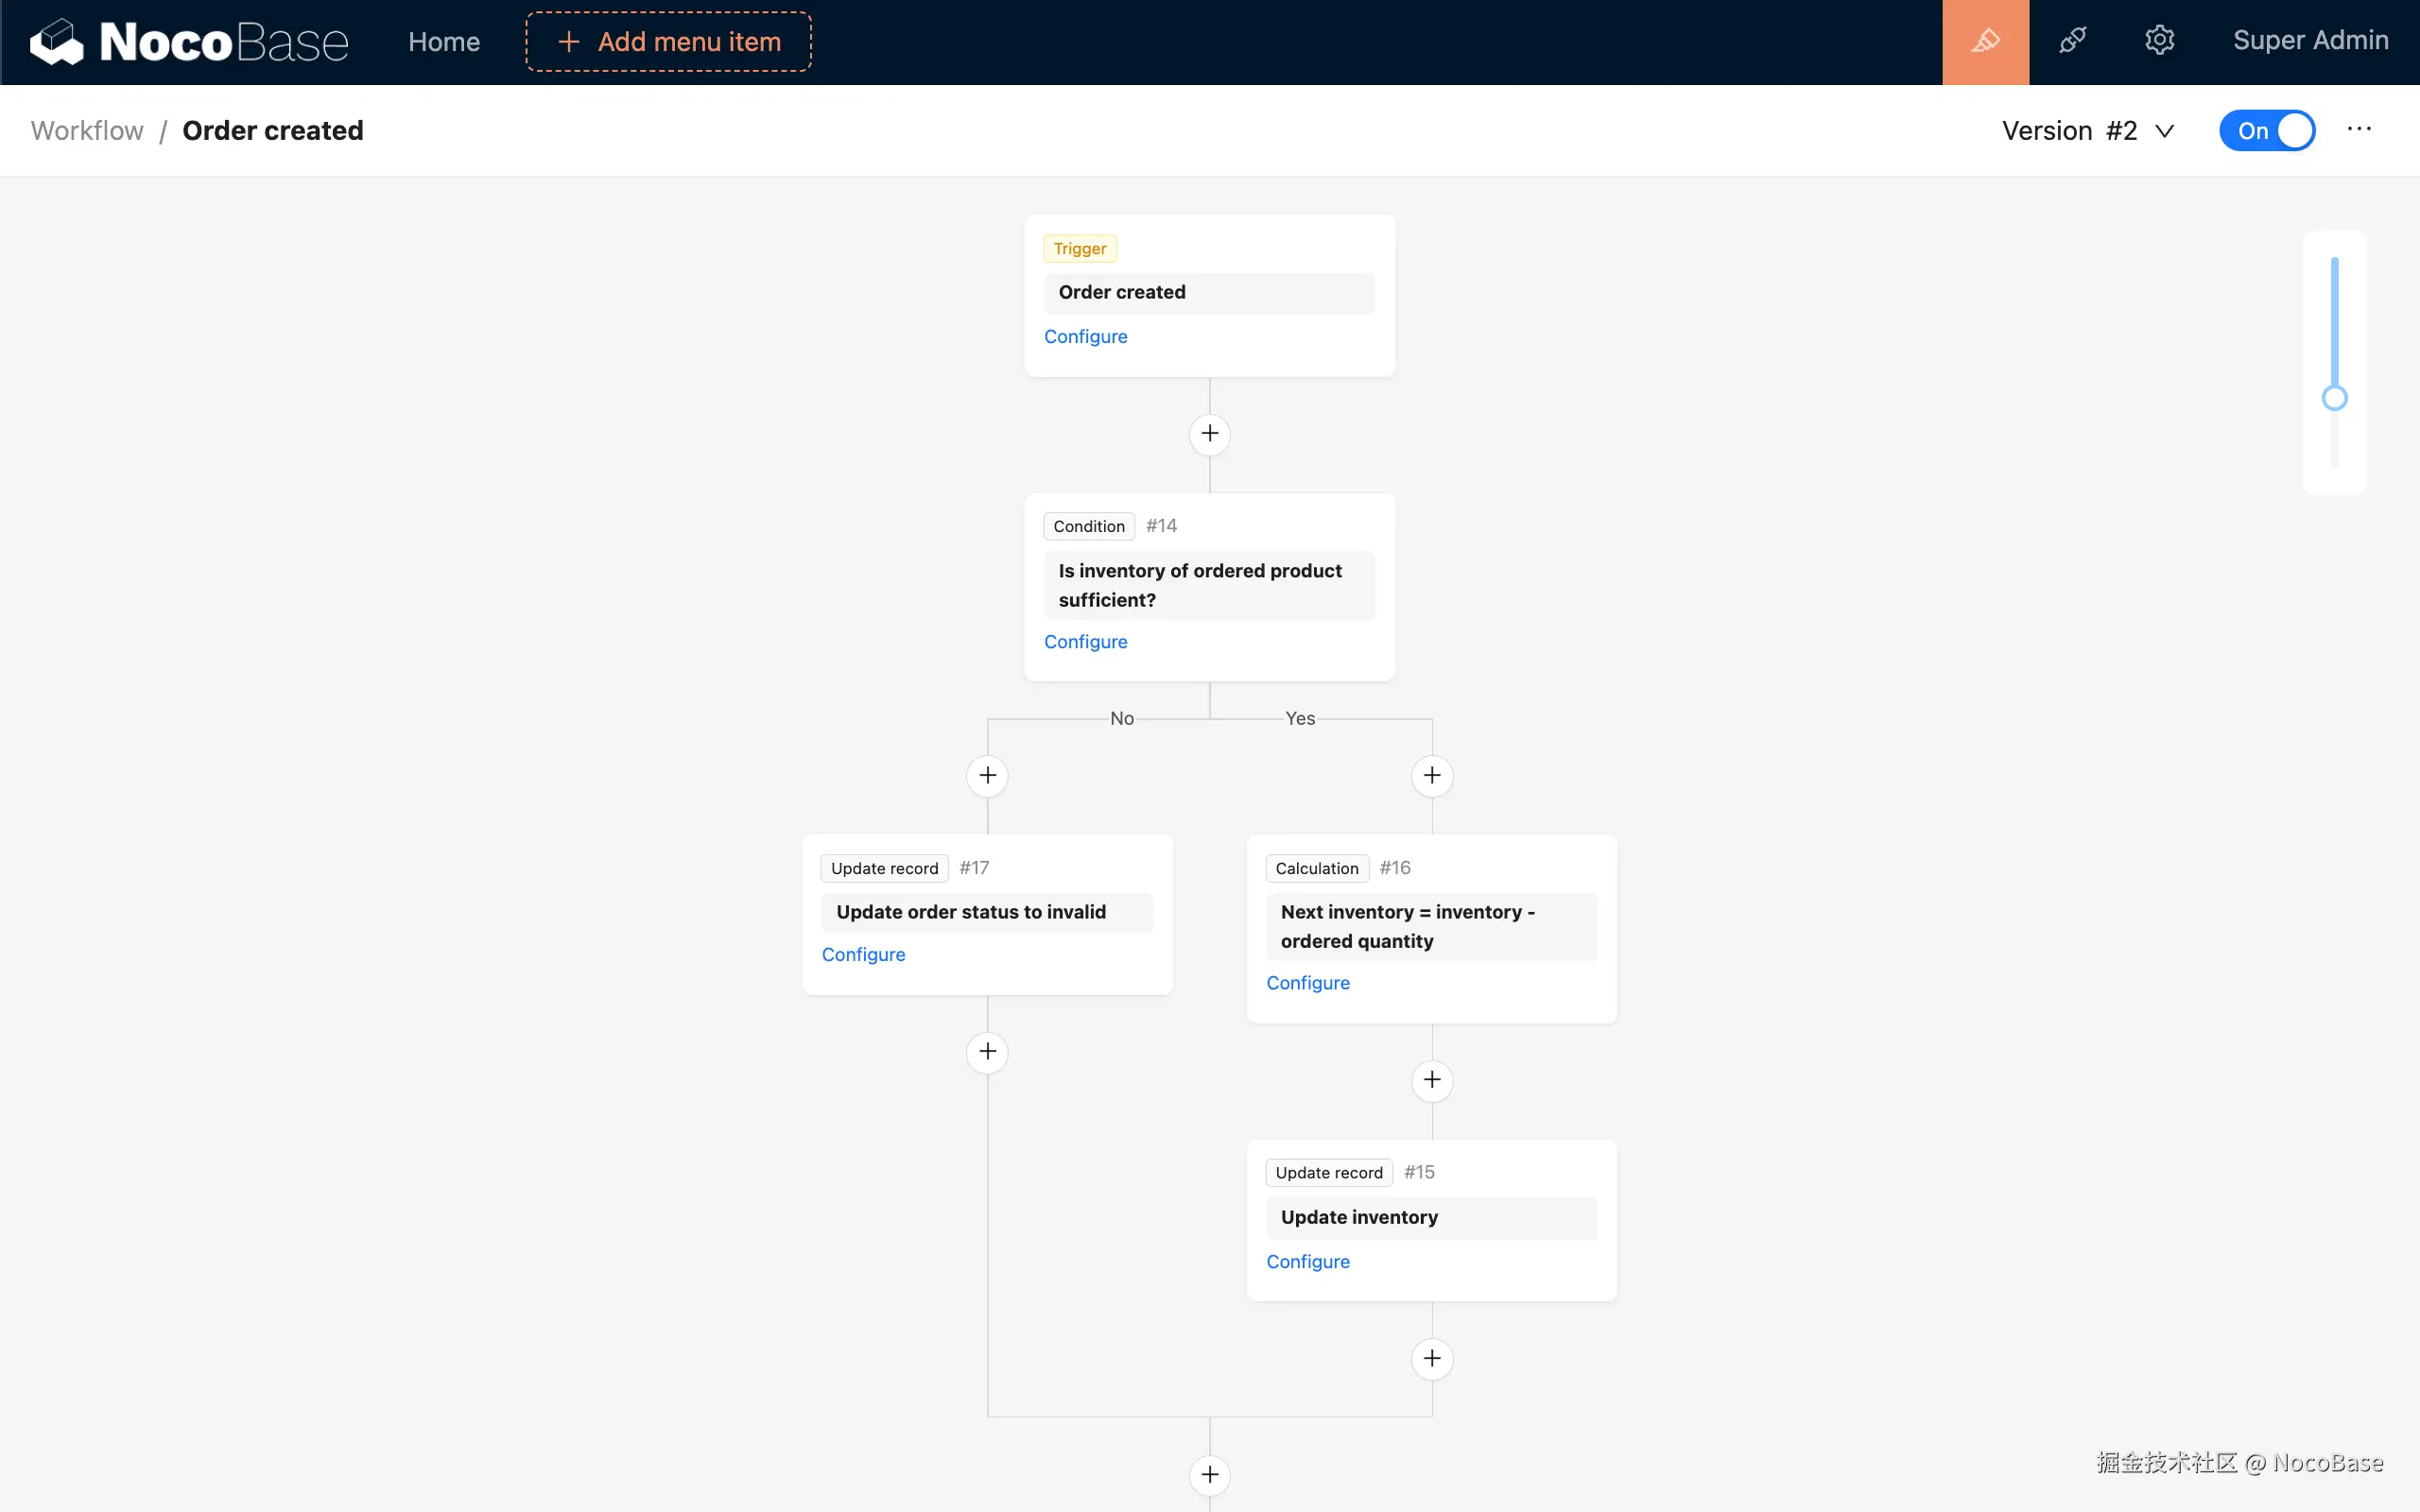2420x1512 pixels.
Task: Open the Super Admin account menu
Action: 2311,40
